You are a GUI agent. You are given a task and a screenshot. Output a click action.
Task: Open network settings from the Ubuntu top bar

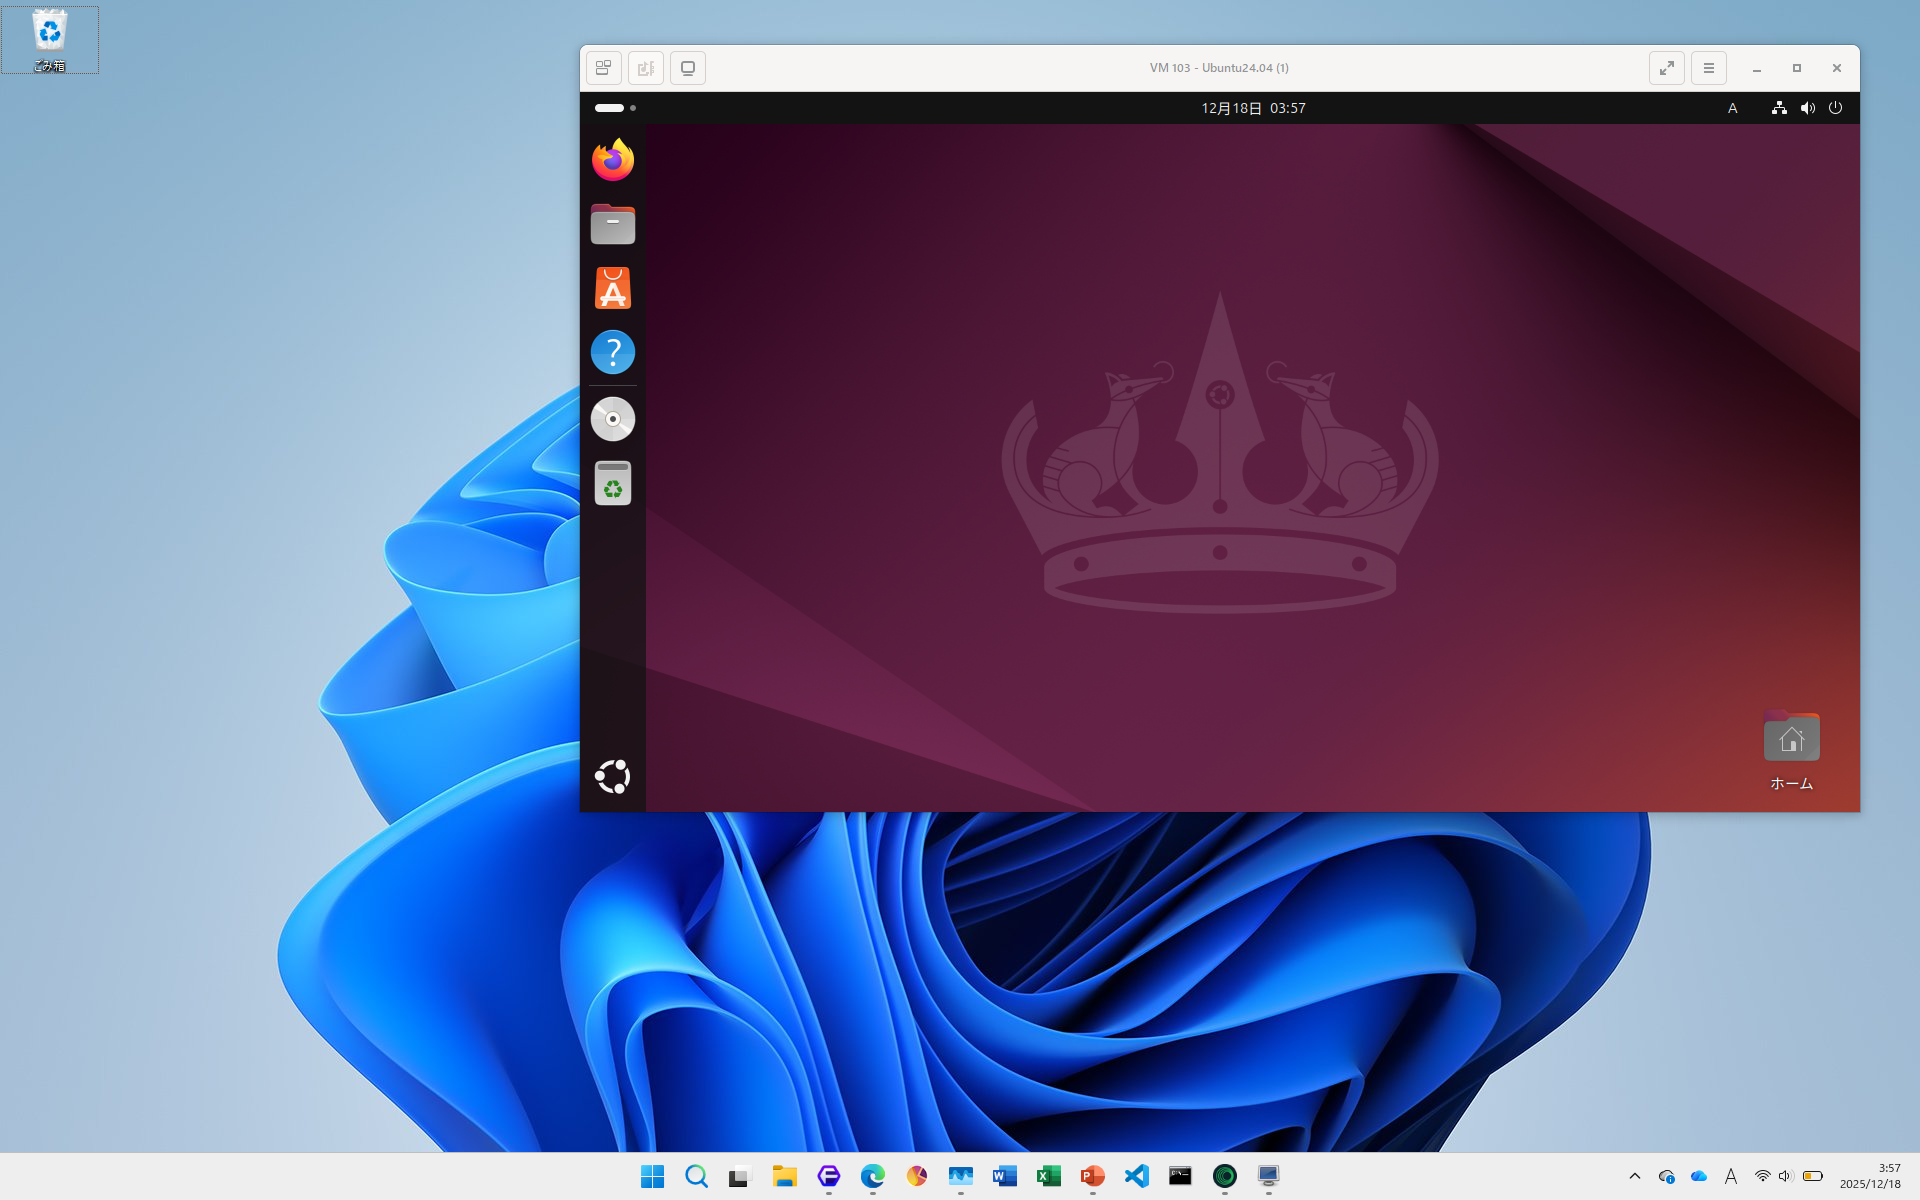[x=1779, y=107]
